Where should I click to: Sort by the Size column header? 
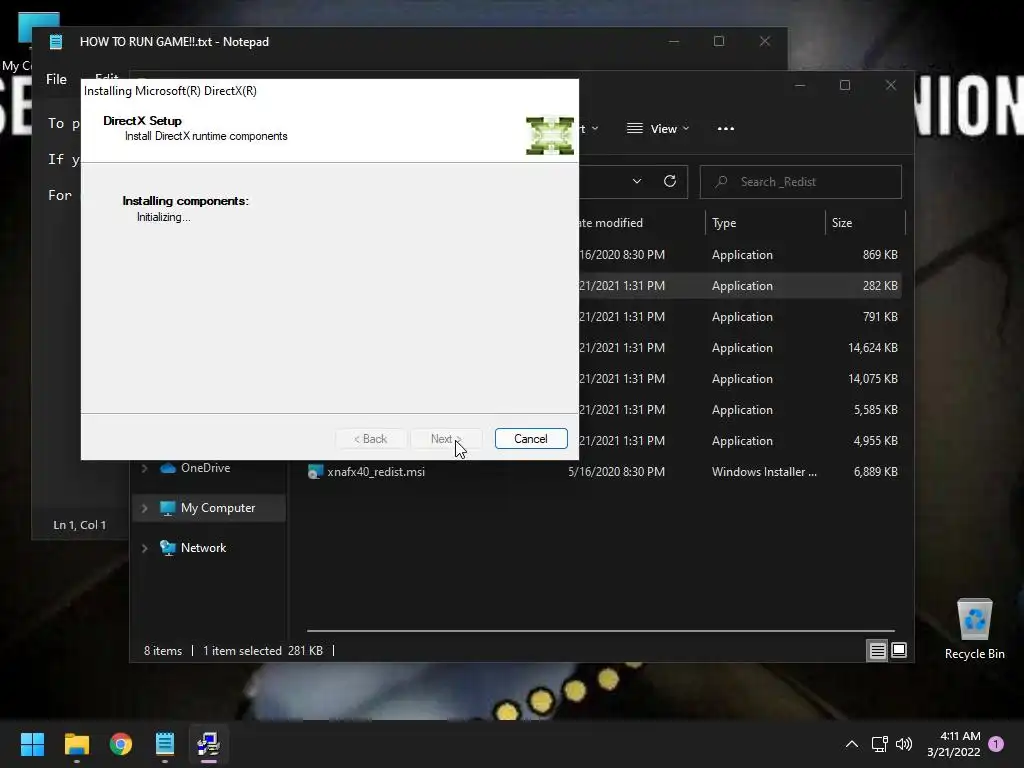click(842, 223)
